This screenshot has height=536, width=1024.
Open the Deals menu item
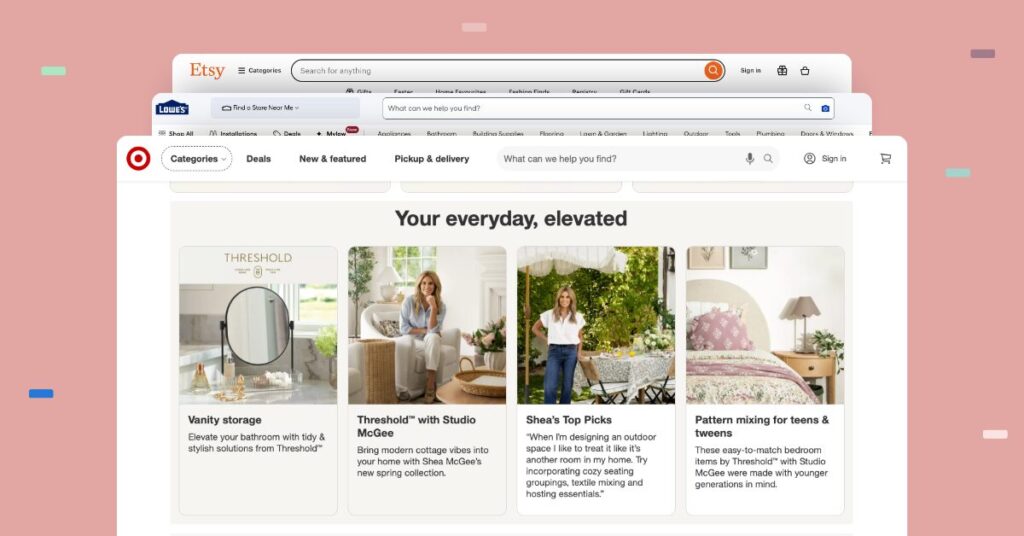(259, 159)
